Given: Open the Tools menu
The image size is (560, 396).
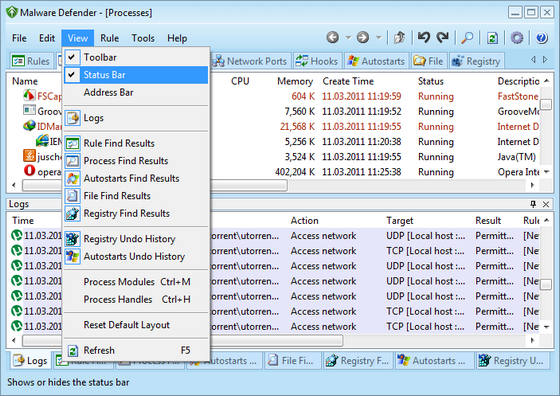Looking at the screenshot, I should click(x=143, y=38).
